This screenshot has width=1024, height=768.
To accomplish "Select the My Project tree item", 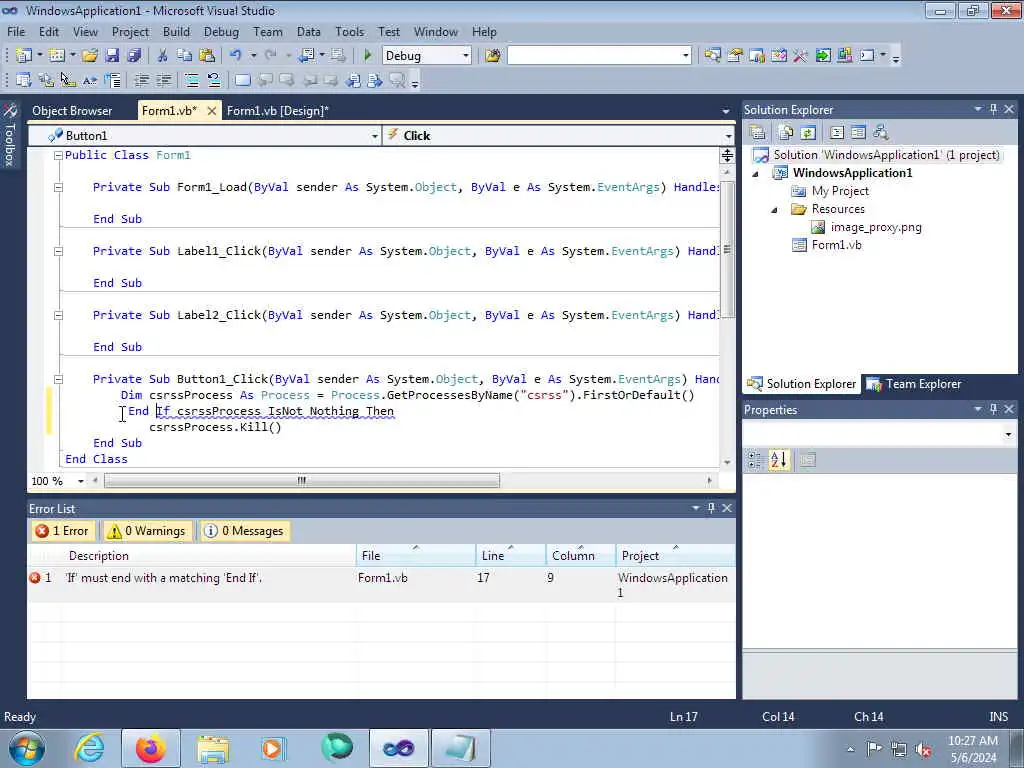I will pos(840,191).
